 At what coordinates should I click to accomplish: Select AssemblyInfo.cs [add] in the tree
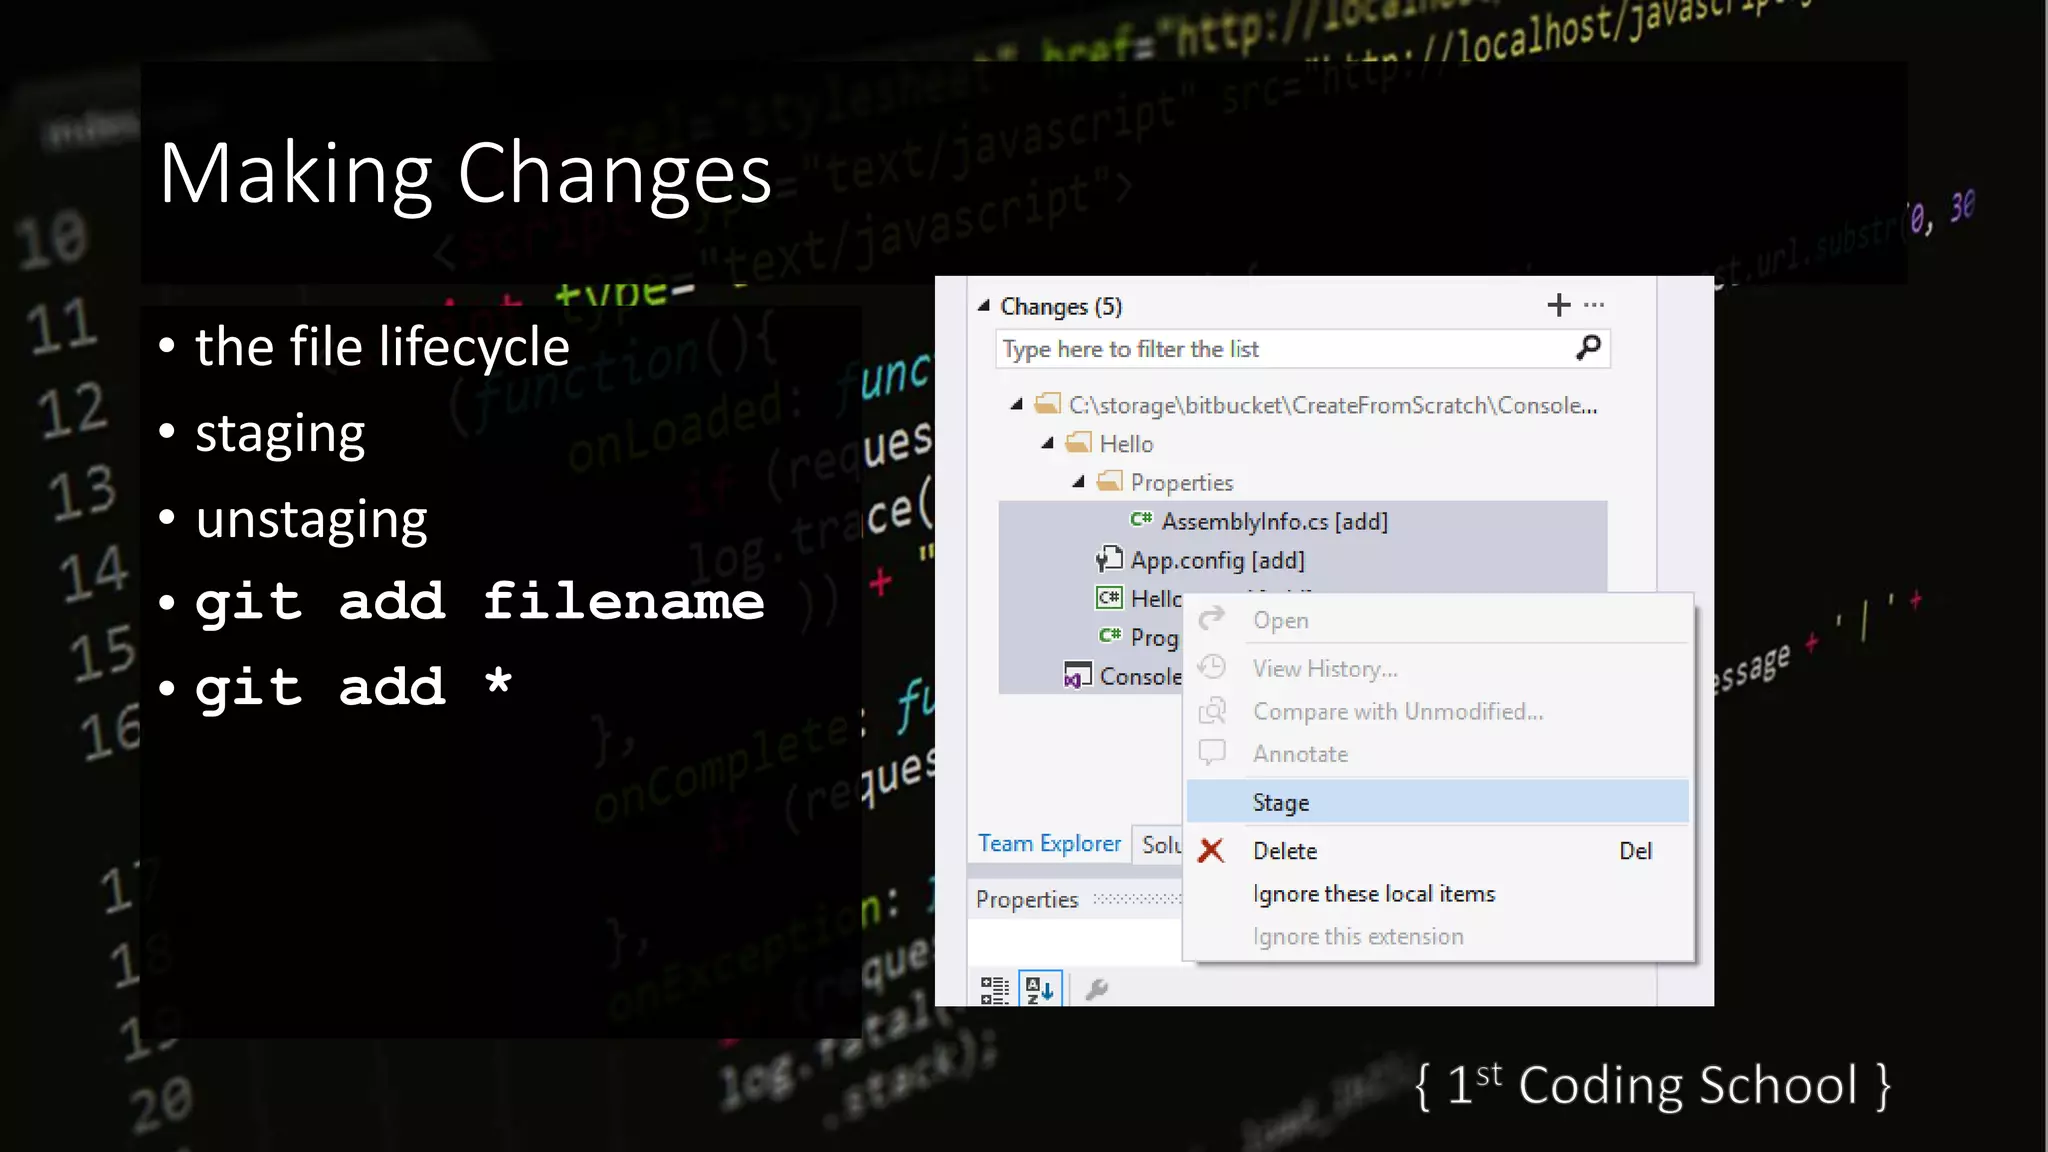tap(1274, 521)
